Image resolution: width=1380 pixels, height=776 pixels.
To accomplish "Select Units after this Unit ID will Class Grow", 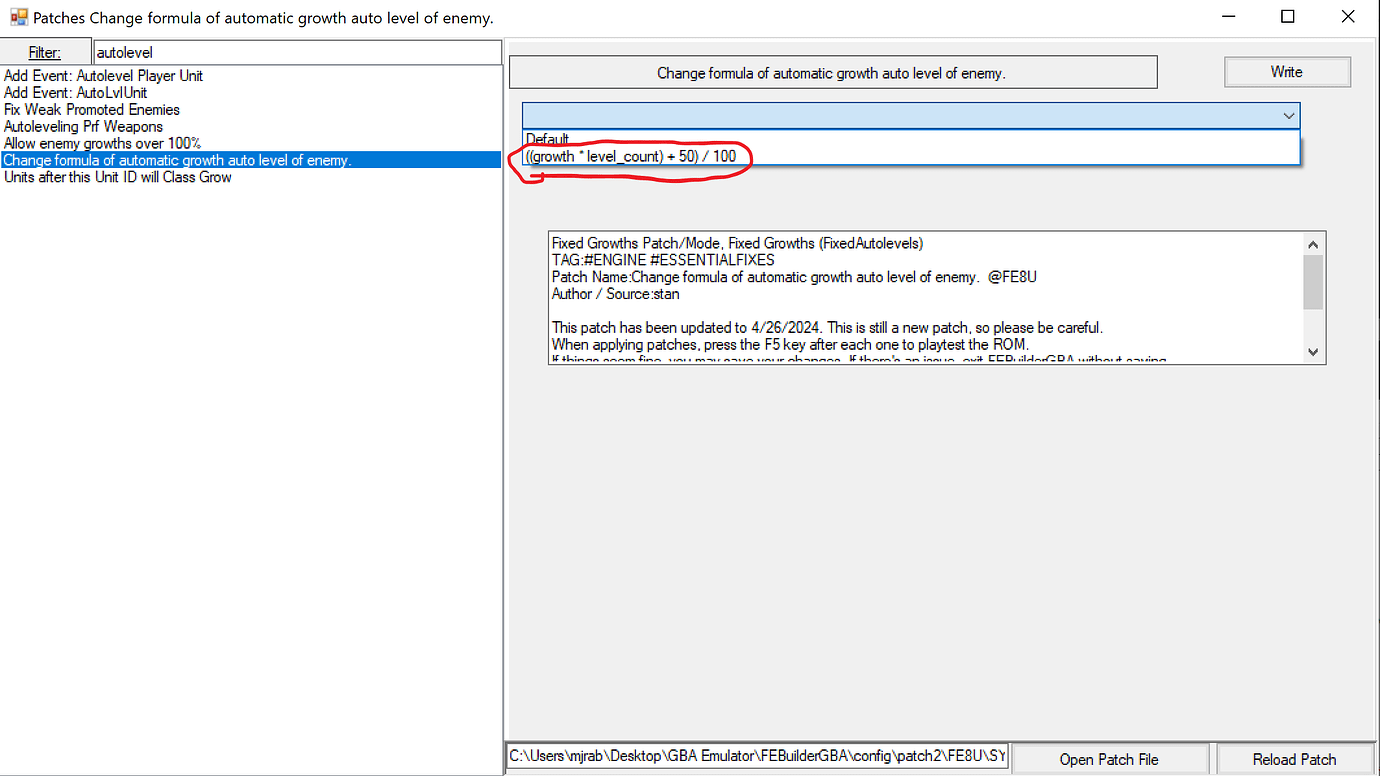I will tap(118, 178).
